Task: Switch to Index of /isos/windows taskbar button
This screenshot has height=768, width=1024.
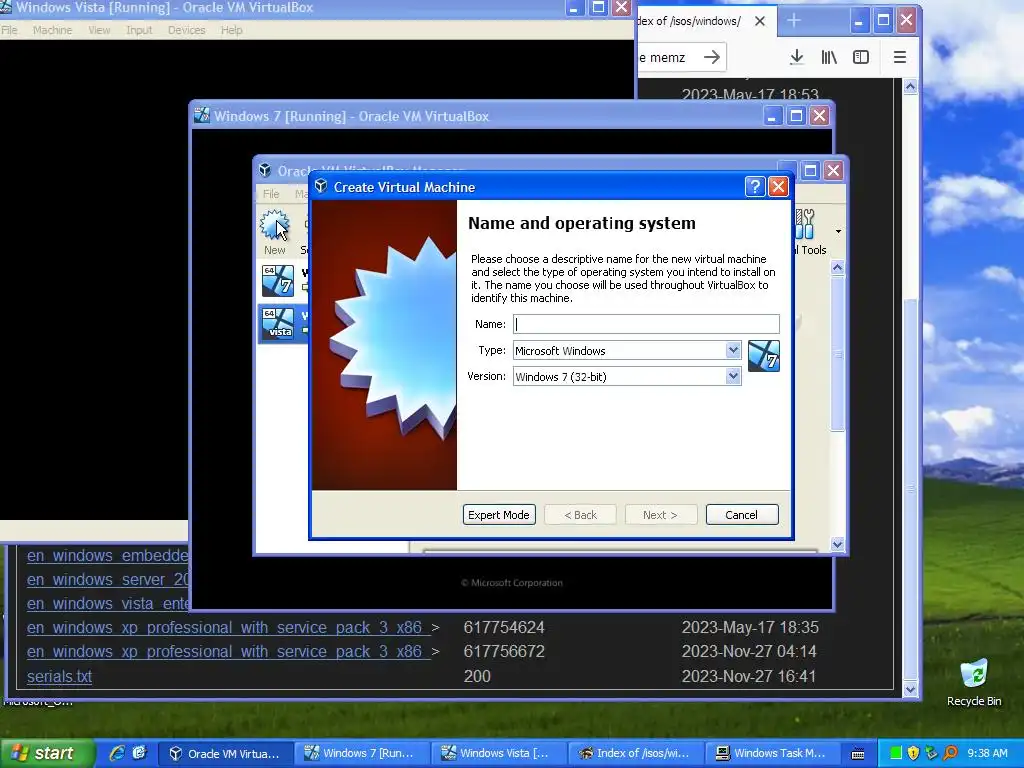Action: [633, 754]
